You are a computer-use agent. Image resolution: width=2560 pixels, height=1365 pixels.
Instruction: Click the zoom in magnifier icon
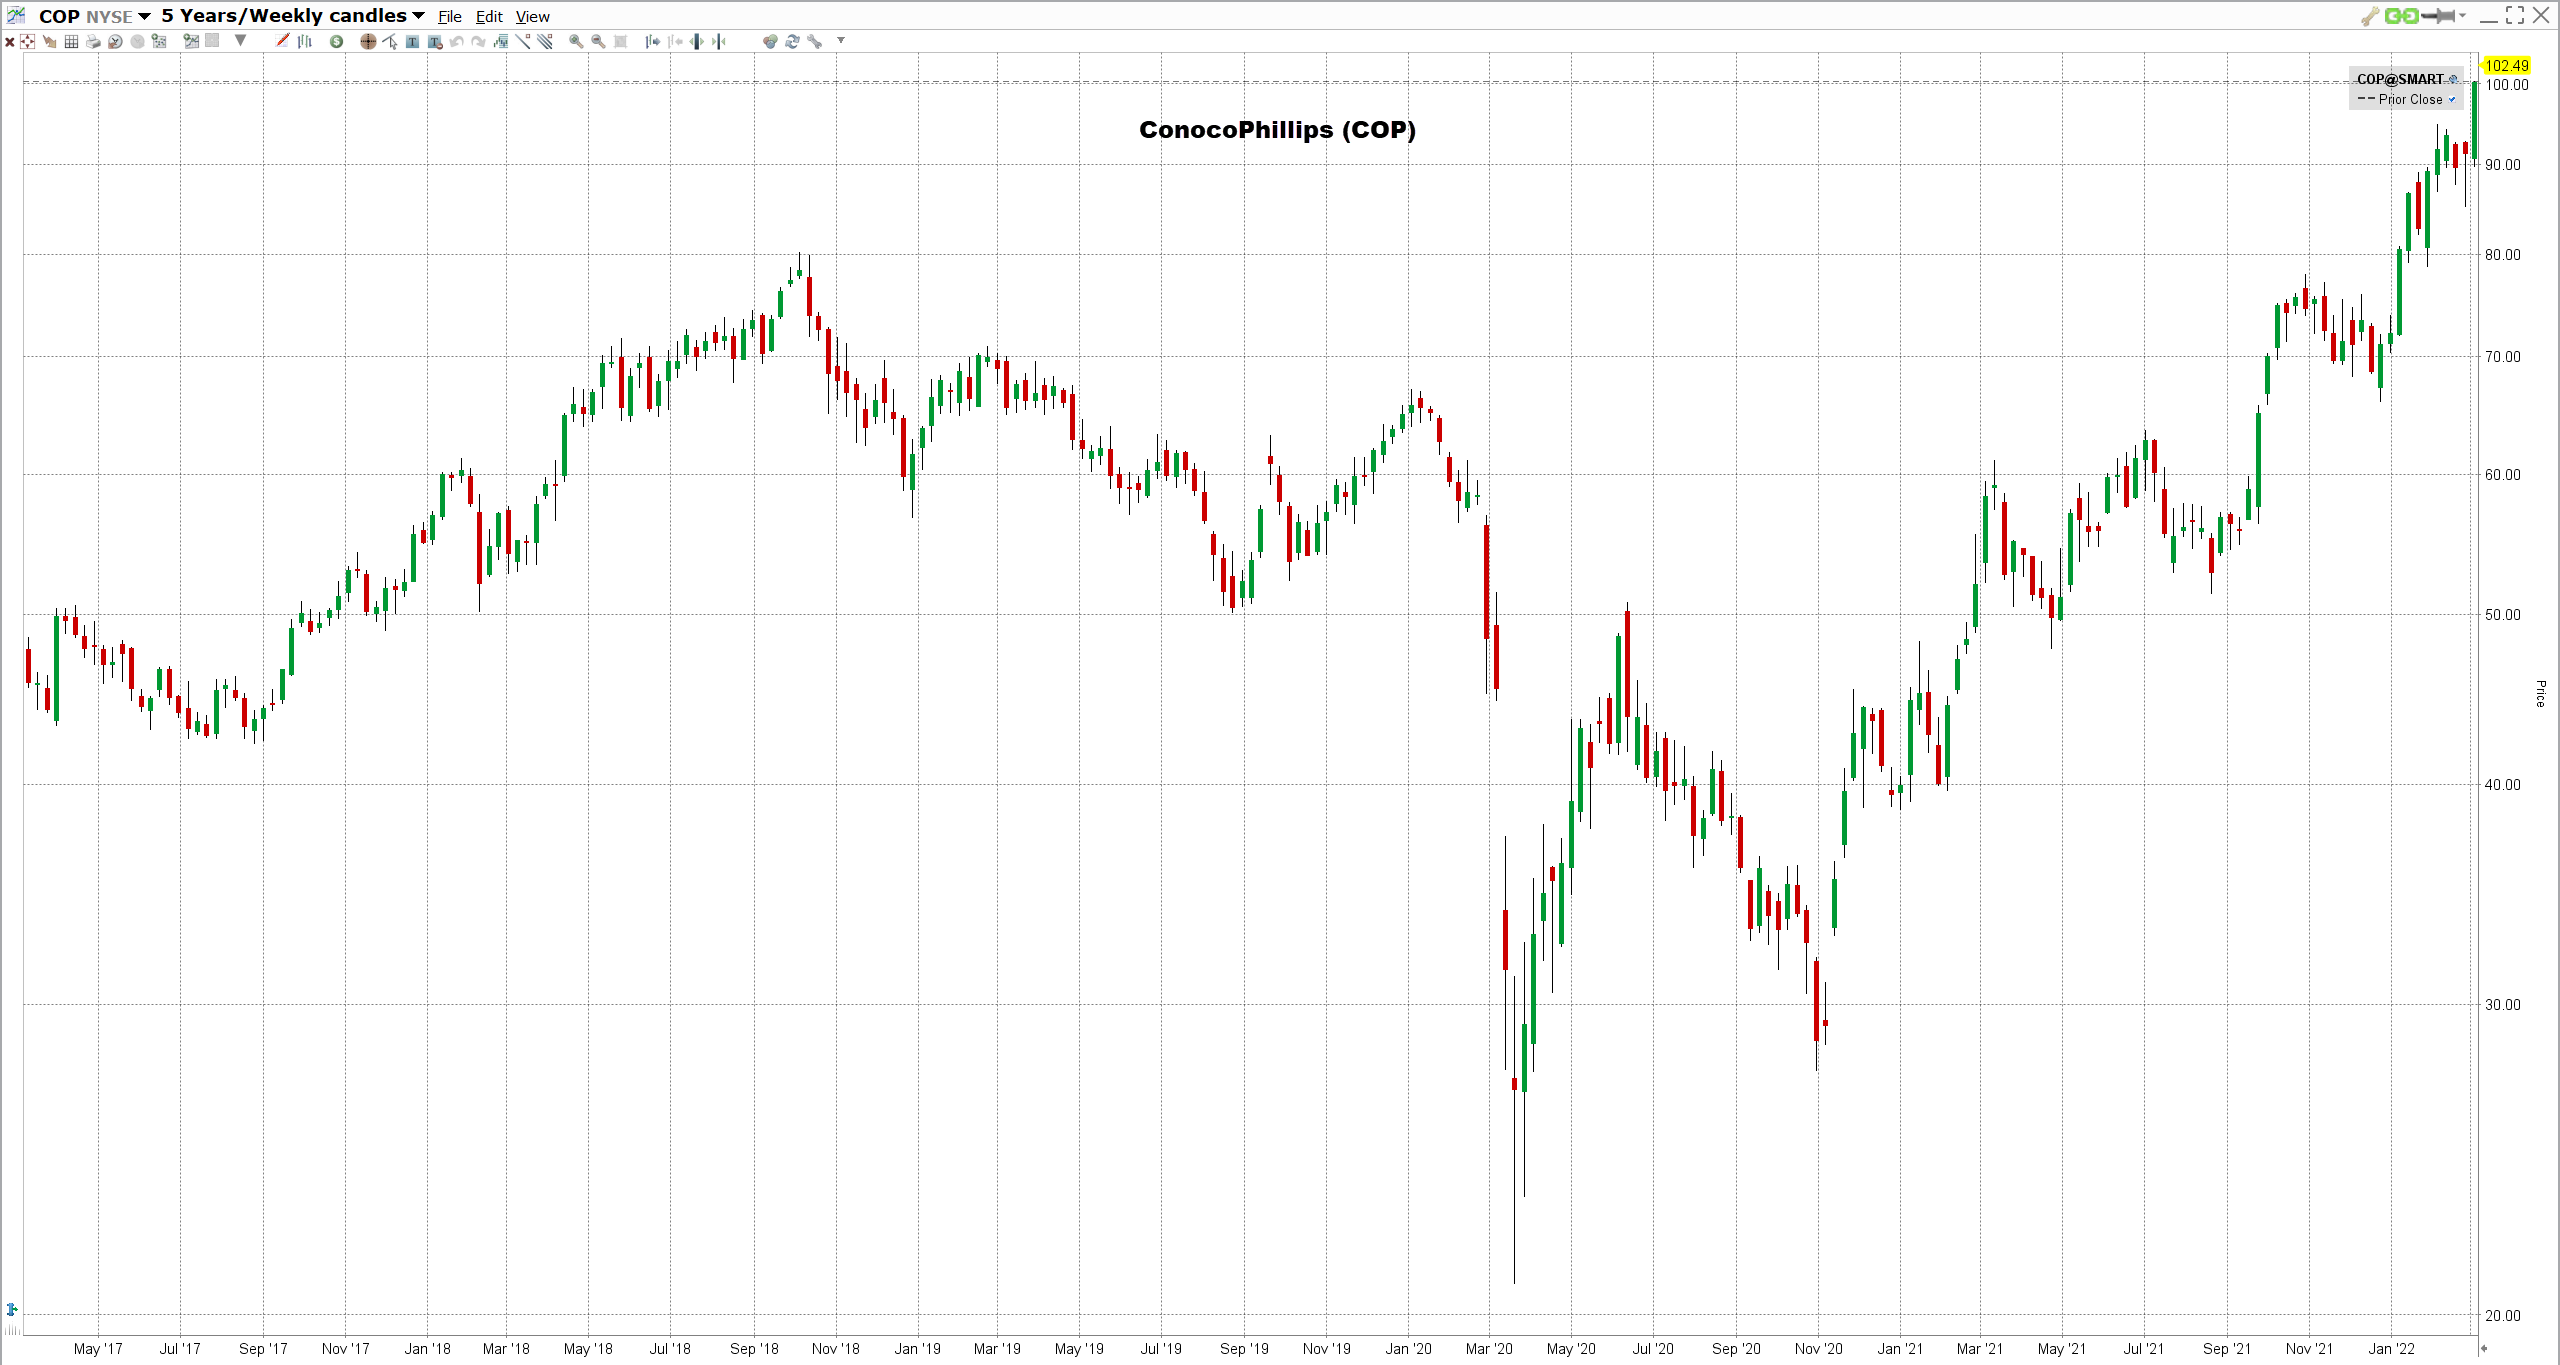[576, 42]
